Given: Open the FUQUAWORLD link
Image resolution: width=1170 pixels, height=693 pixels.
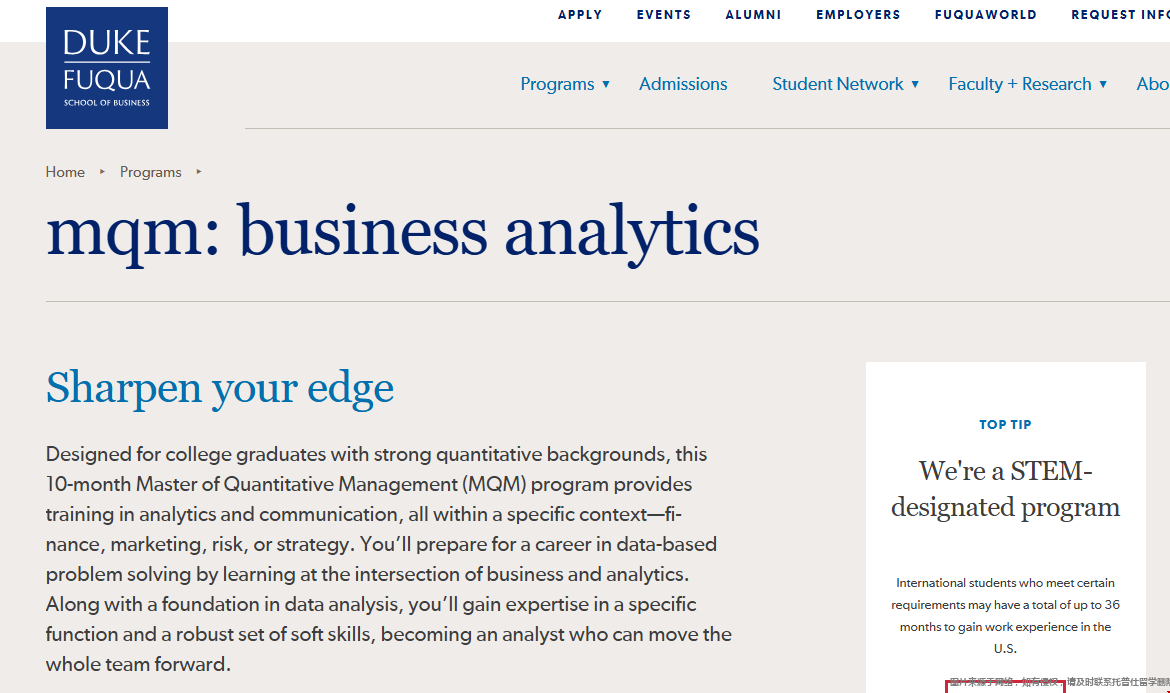Looking at the screenshot, I should point(985,15).
